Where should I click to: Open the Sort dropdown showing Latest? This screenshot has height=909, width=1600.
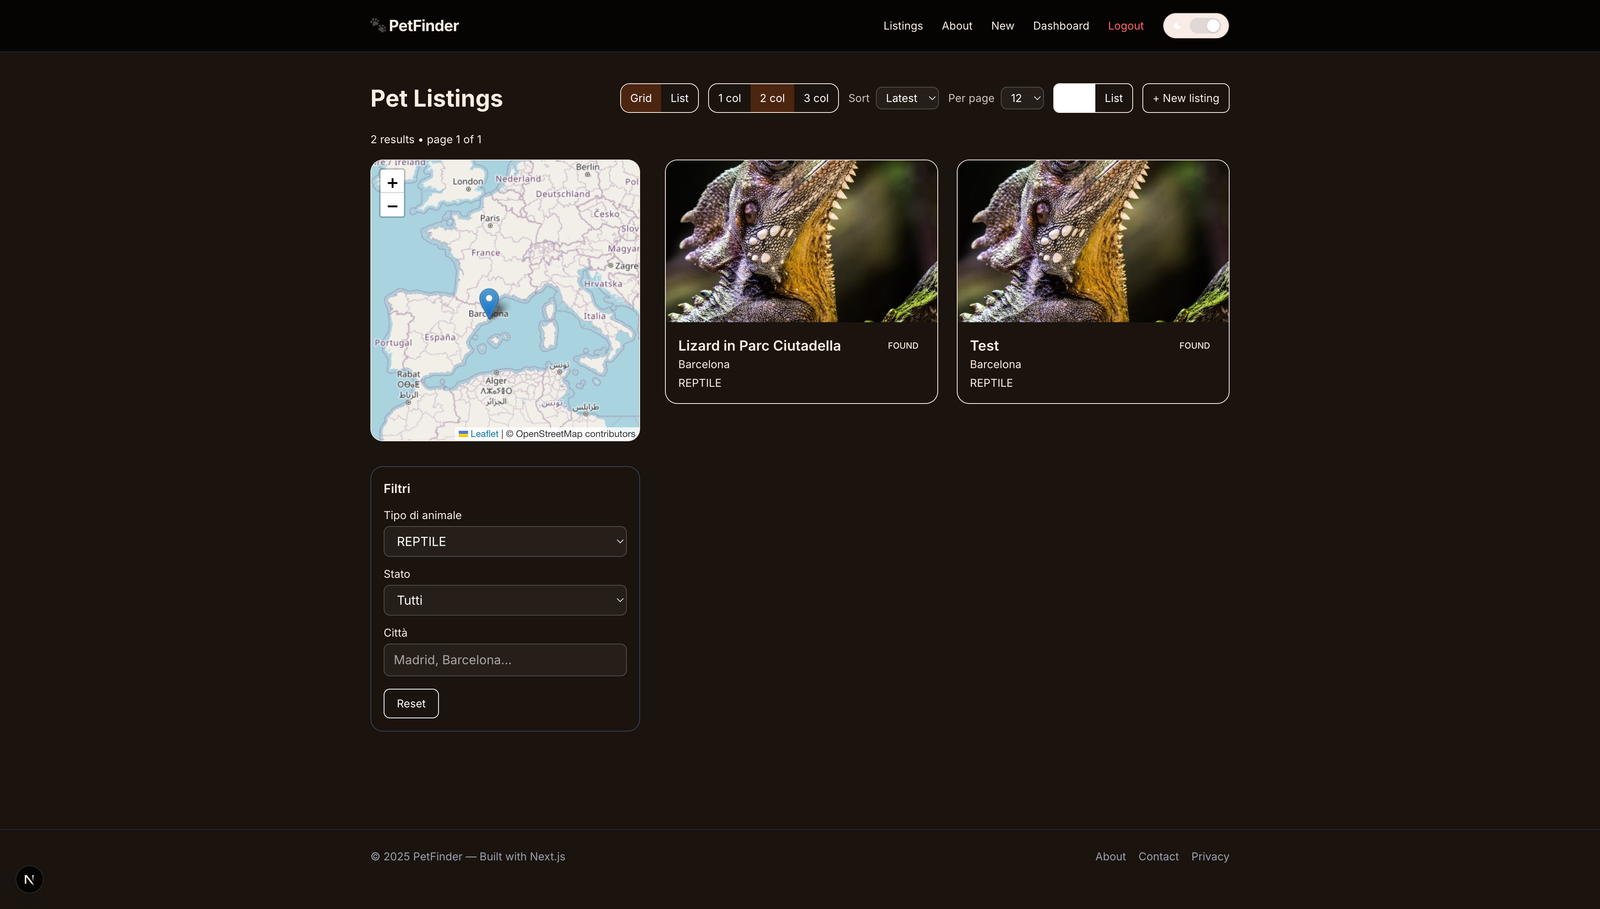[906, 98]
